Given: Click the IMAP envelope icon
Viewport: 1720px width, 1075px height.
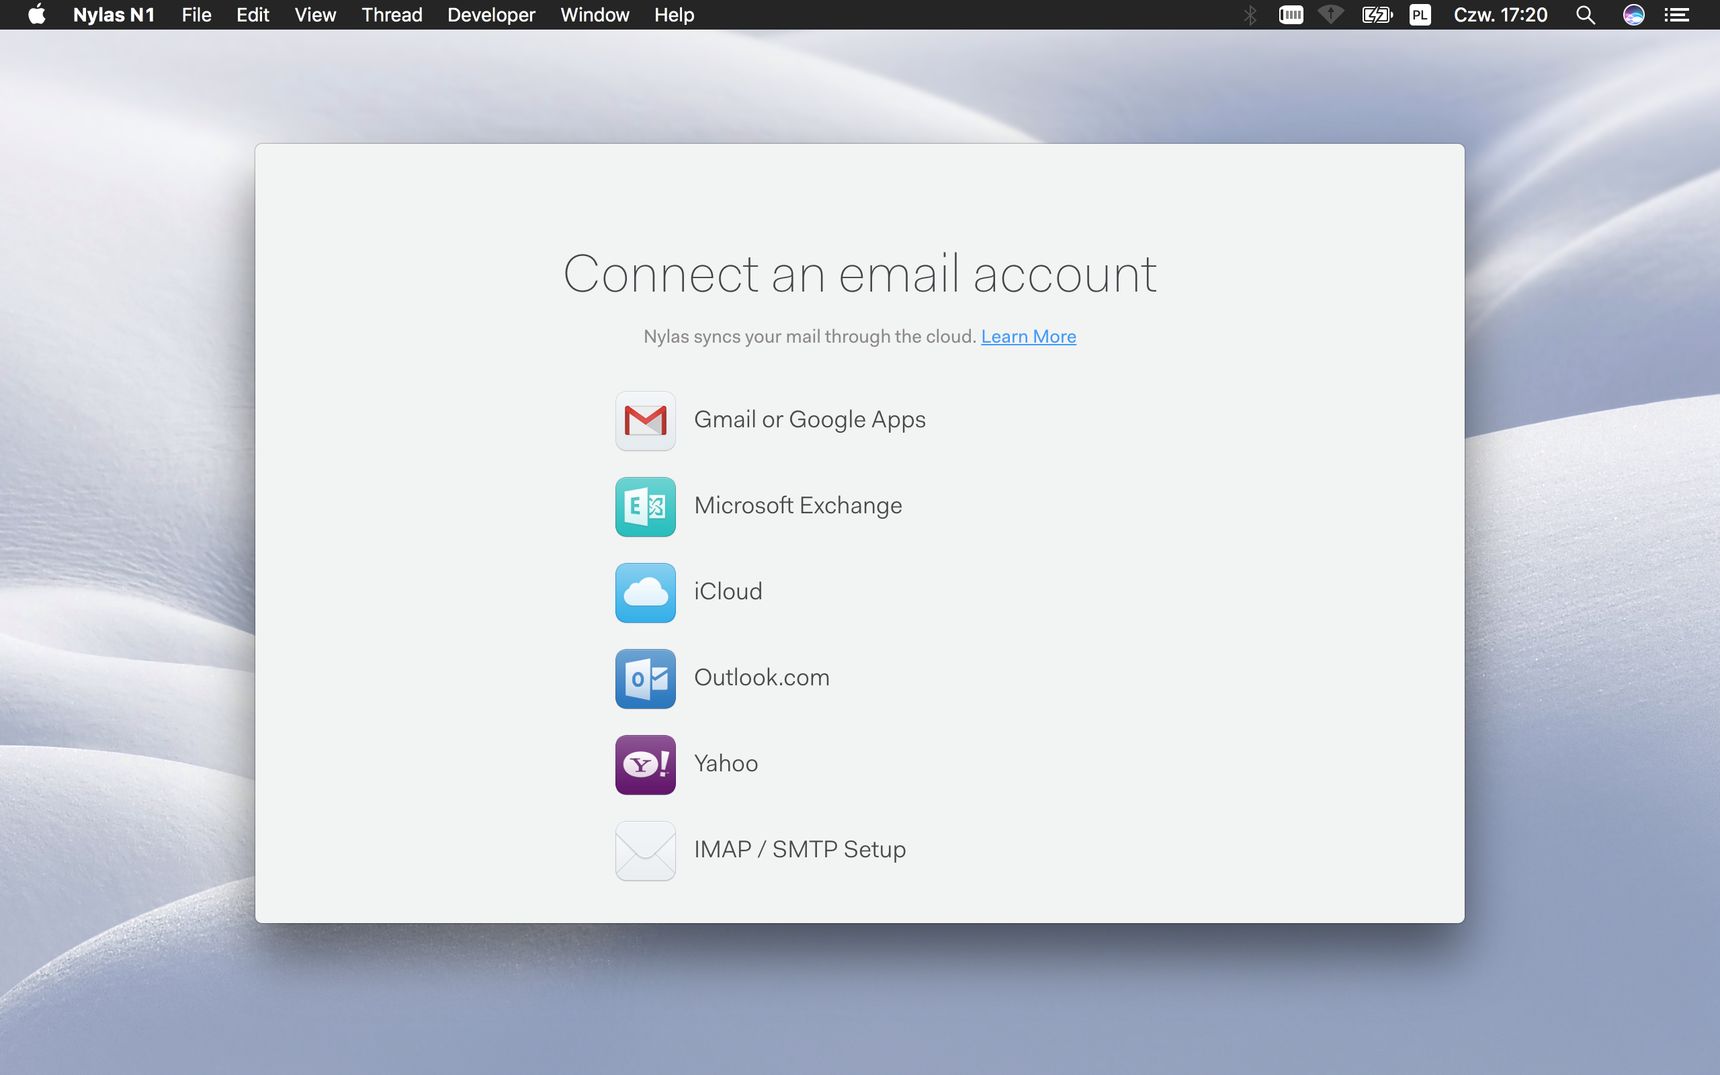Looking at the screenshot, I should [645, 851].
